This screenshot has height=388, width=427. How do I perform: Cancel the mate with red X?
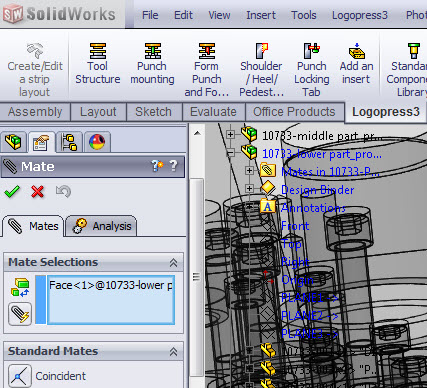coord(37,192)
